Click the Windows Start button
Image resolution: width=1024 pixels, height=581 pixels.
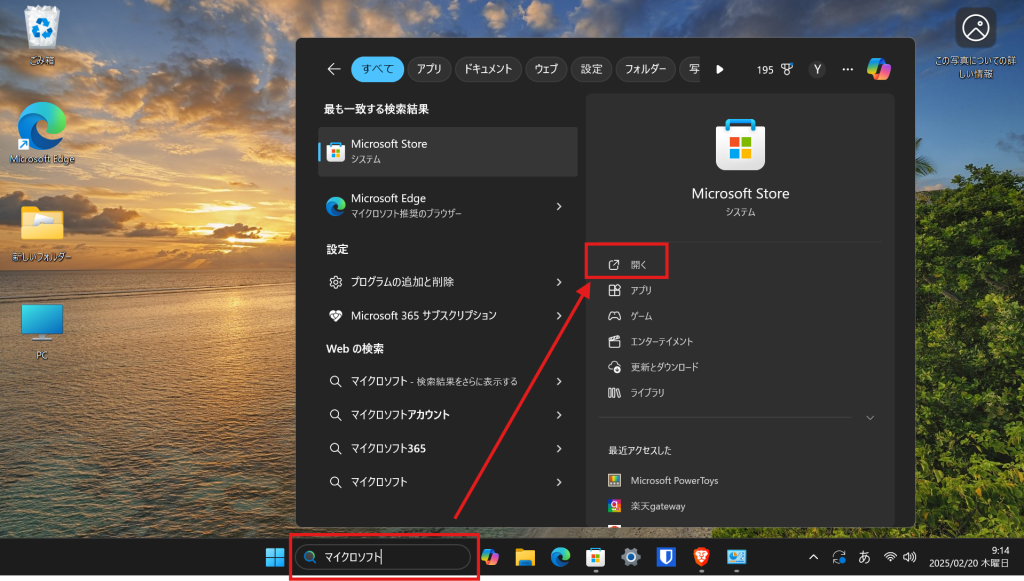point(275,557)
